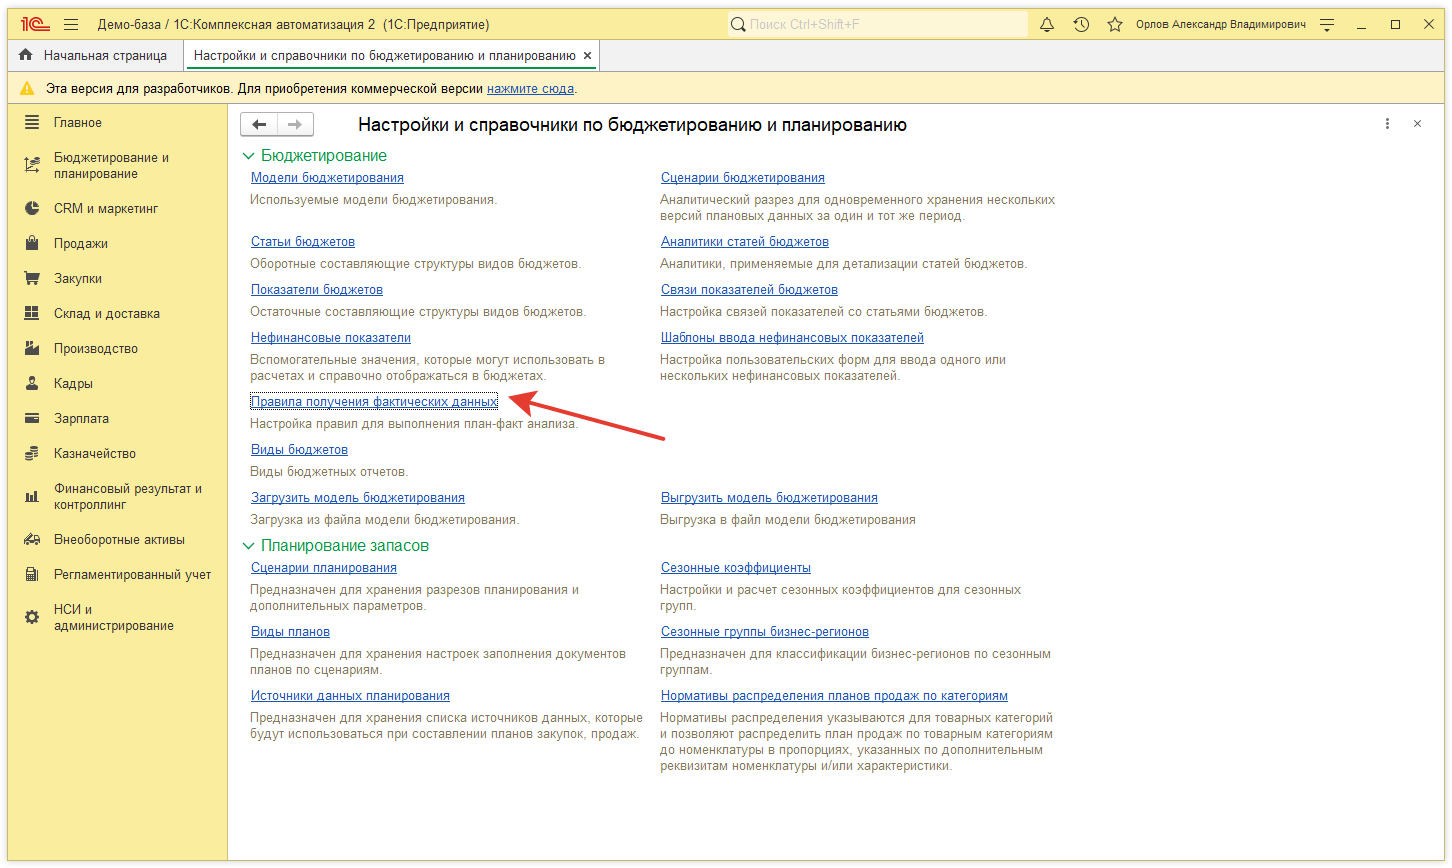Screen dimensions: 1452x868
Task: Close the budgeting settings tab
Action: 587,56
